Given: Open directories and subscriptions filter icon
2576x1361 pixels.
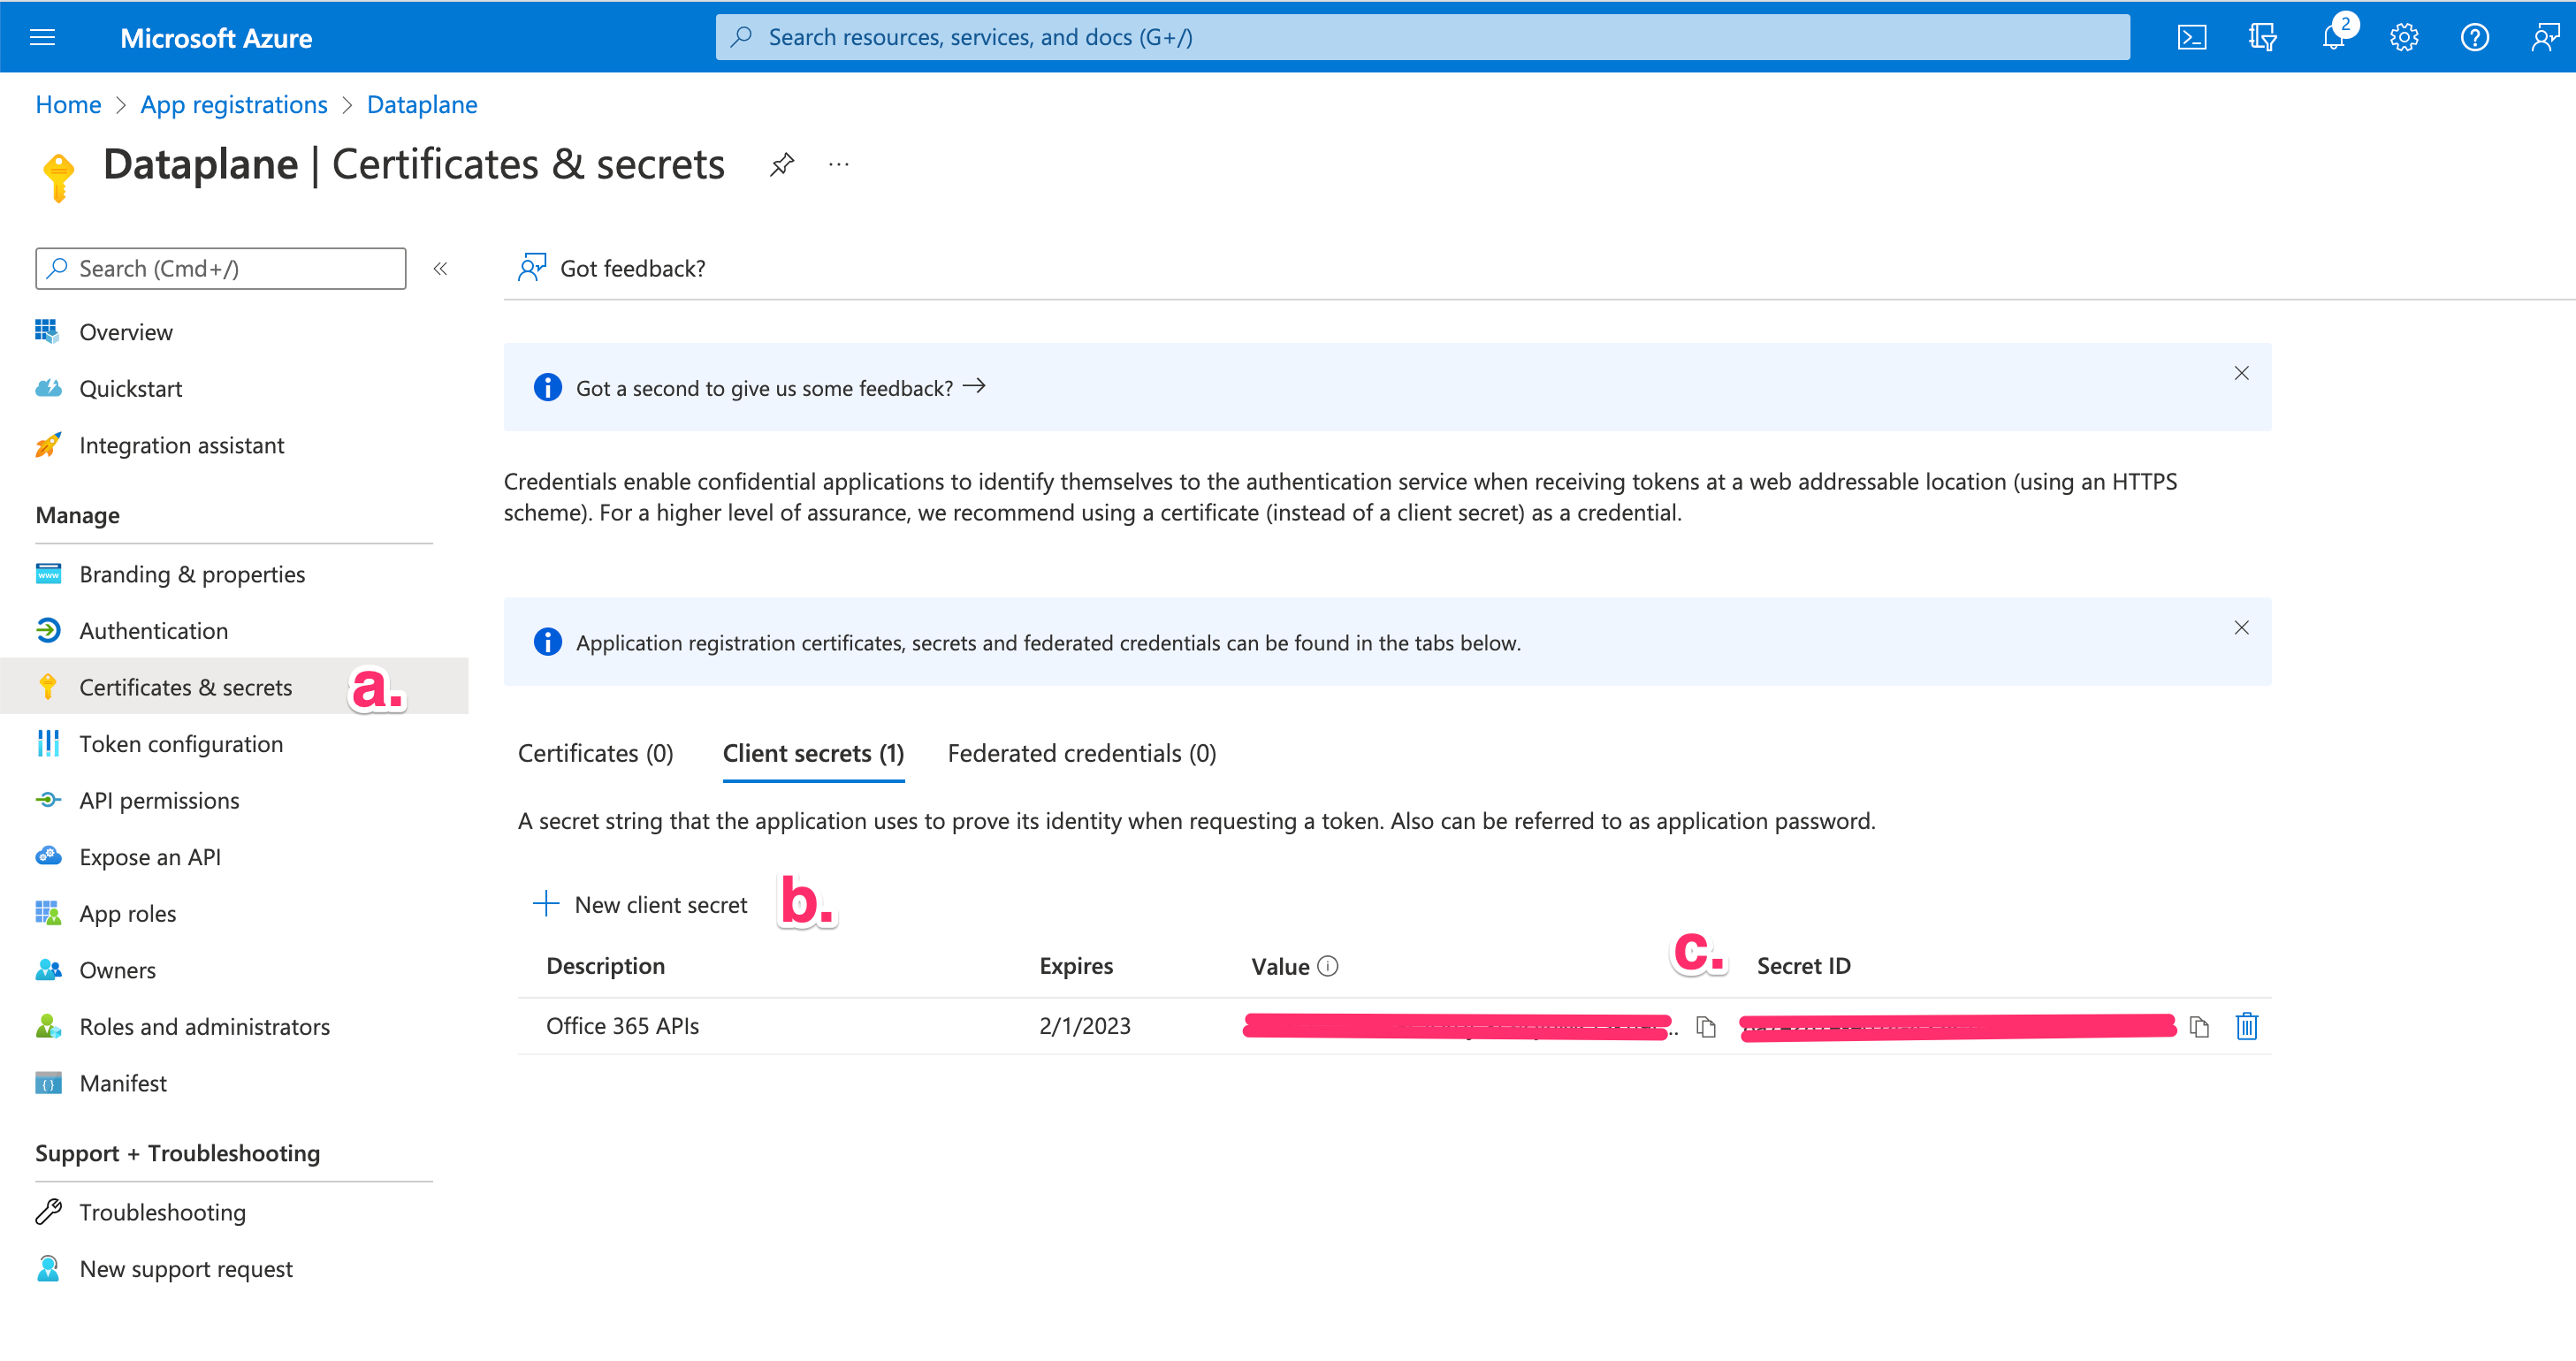Looking at the screenshot, I should (x=2262, y=38).
